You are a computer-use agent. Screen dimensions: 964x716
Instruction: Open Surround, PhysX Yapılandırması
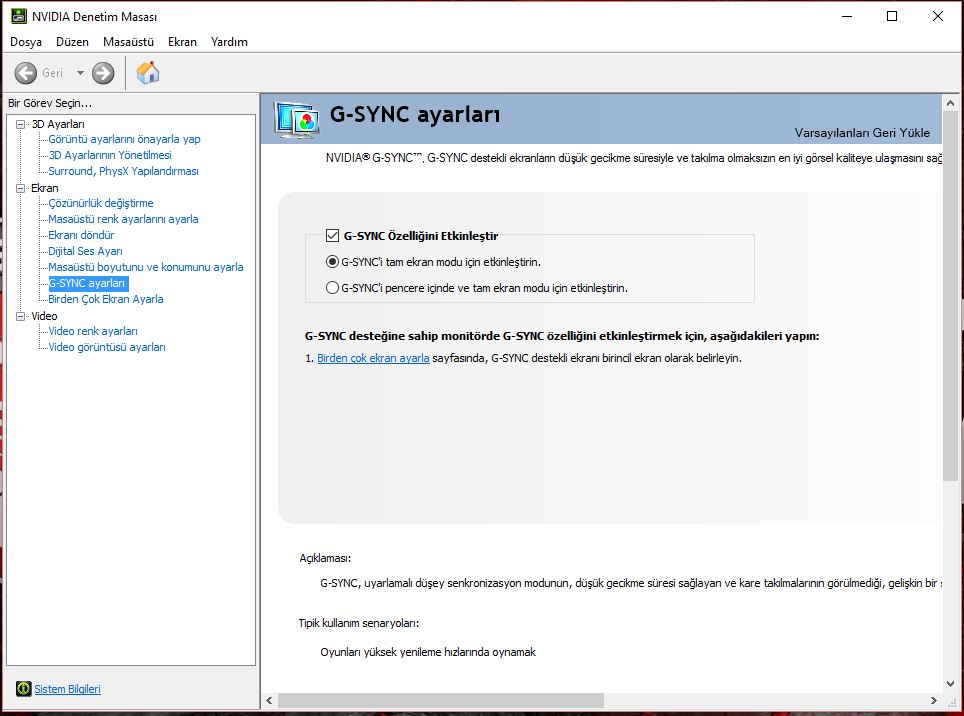point(124,171)
